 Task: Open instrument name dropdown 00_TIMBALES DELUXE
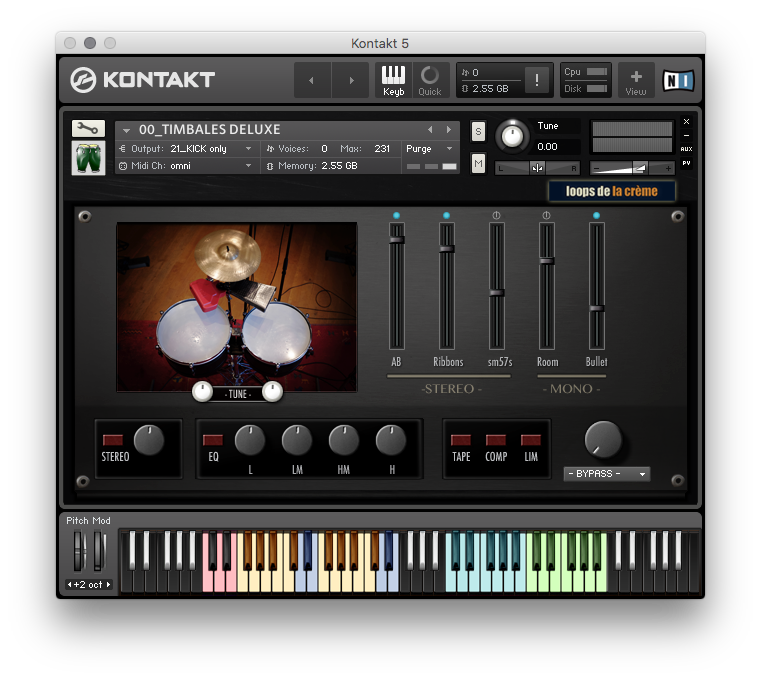point(126,130)
